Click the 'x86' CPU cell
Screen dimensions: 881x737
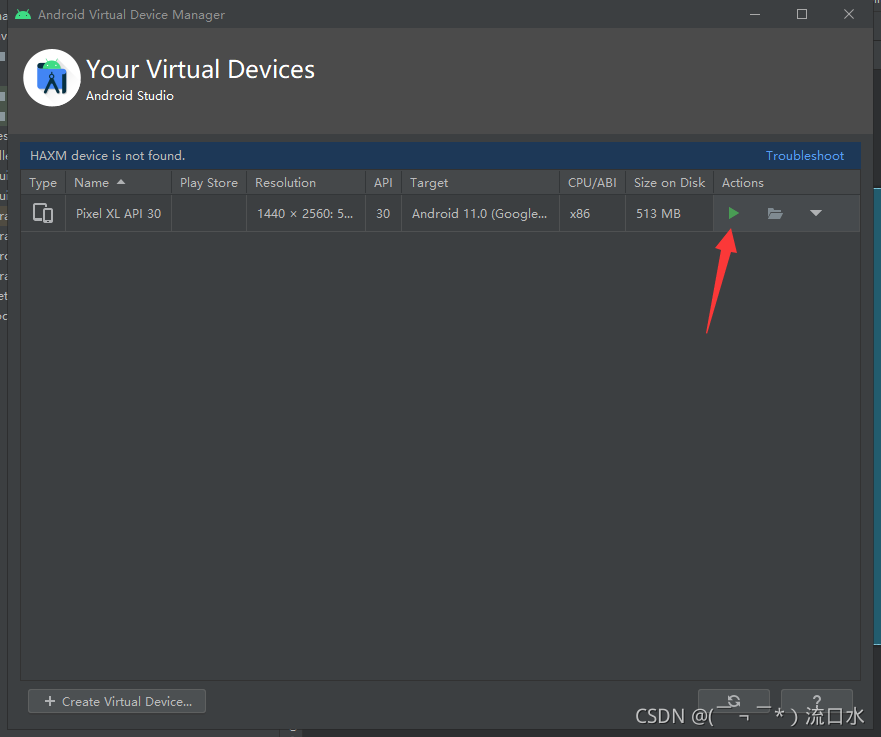pos(592,213)
